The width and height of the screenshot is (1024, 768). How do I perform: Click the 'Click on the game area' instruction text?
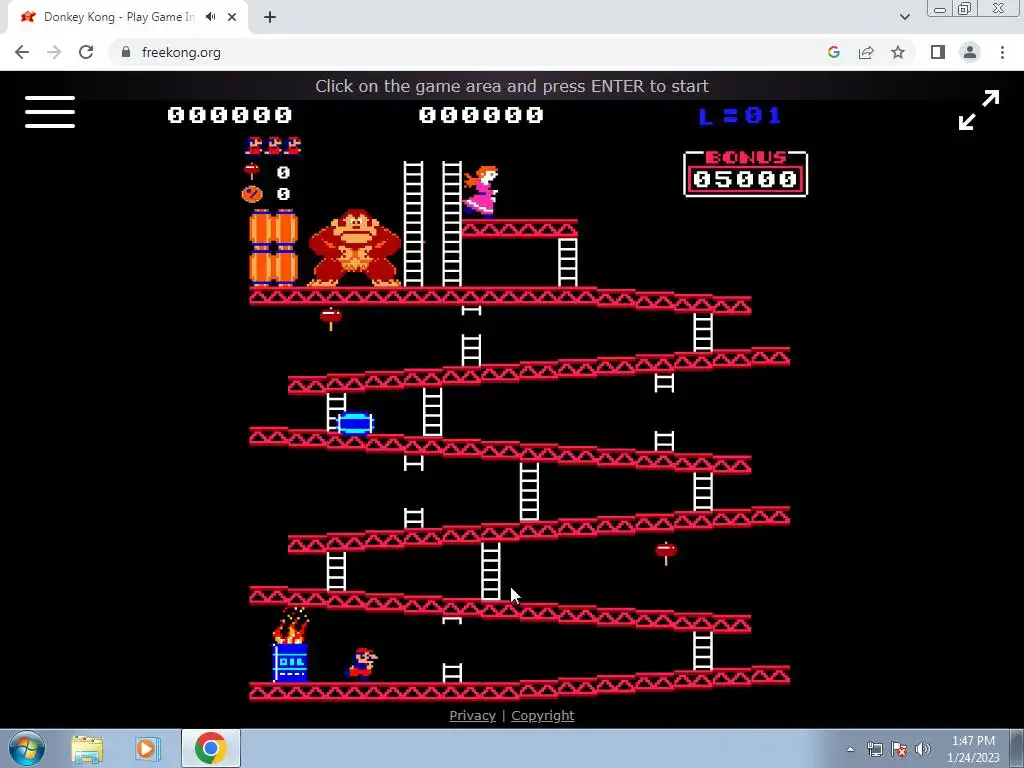tap(512, 86)
